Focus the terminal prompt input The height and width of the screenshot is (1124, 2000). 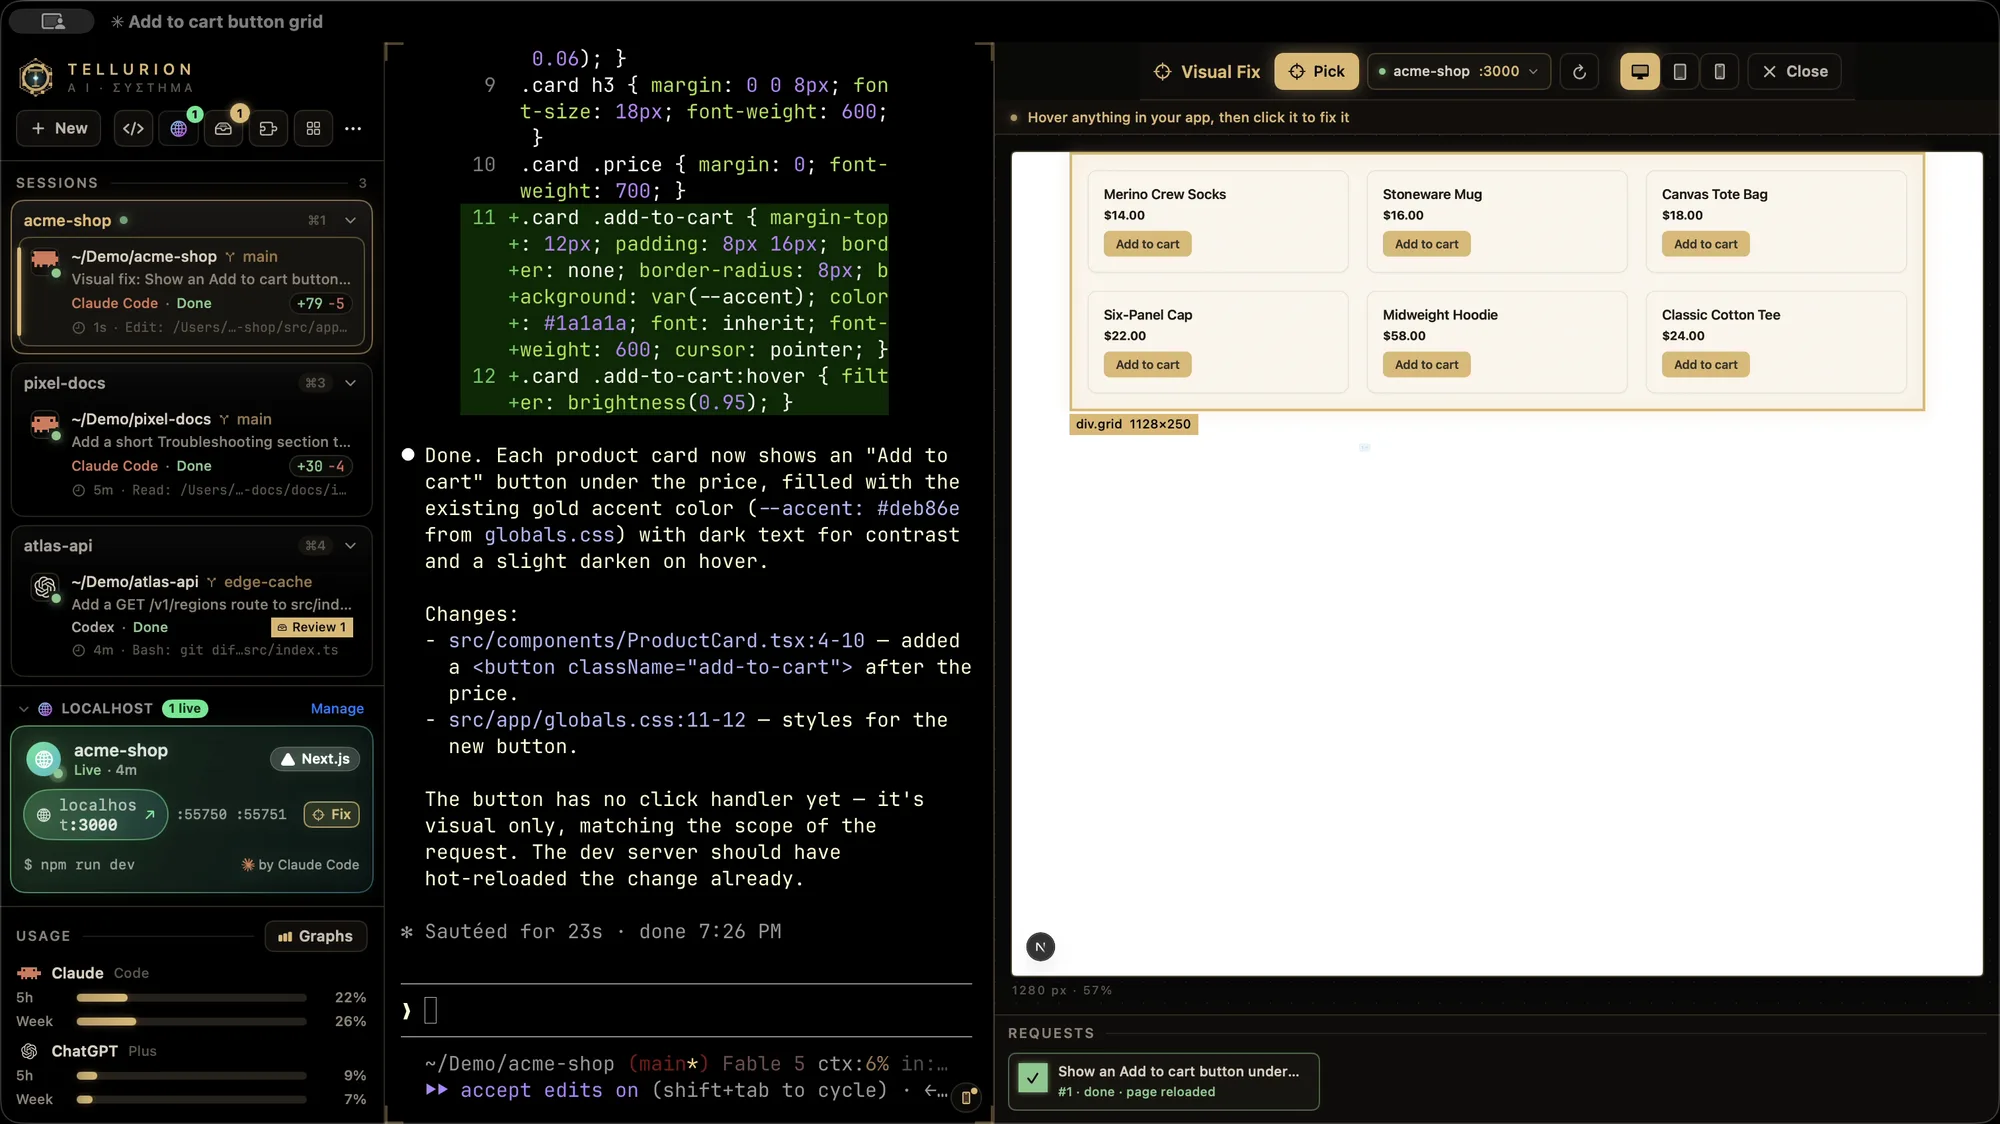point(686,1010)
